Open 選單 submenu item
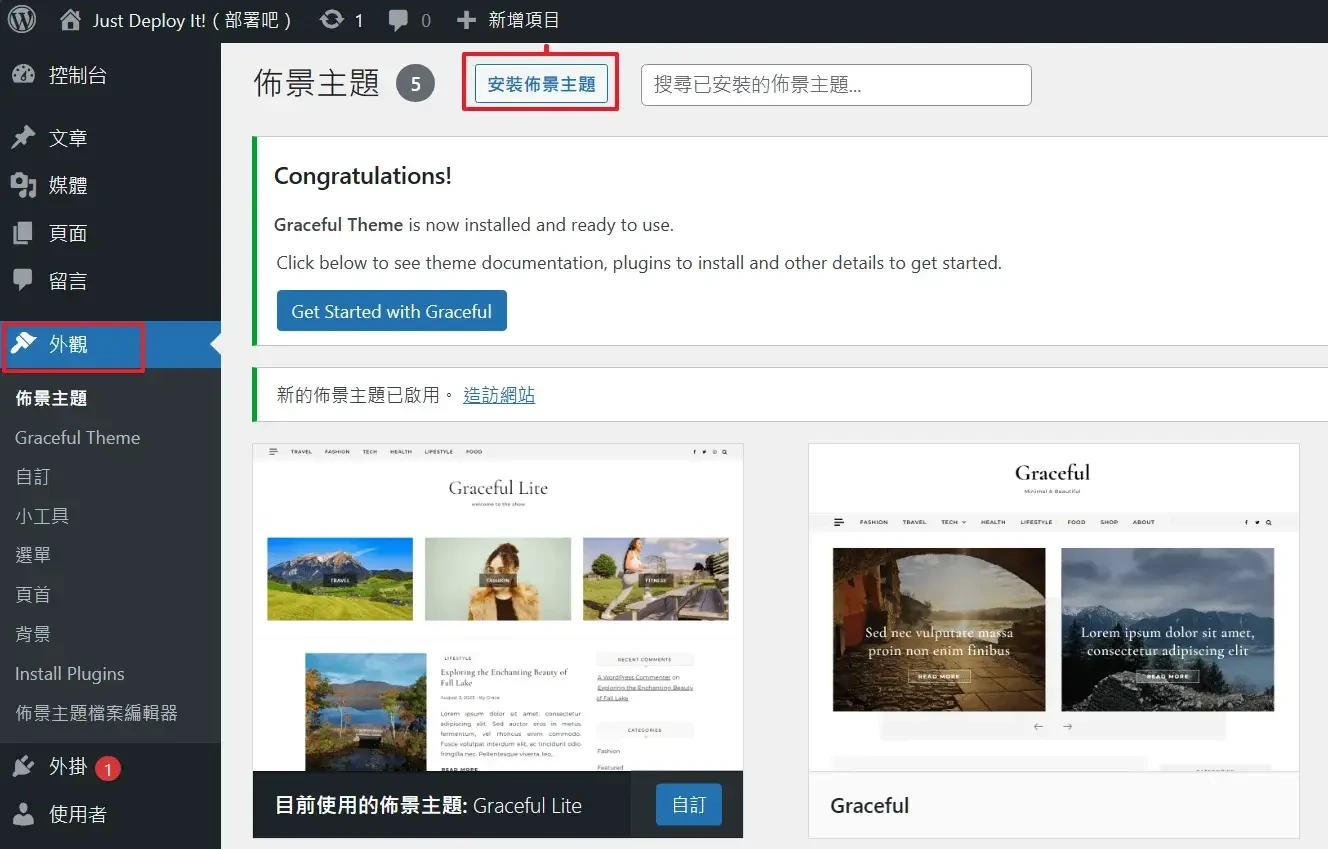Screen dimensions: 1328x849 click(x=32, y=555)
